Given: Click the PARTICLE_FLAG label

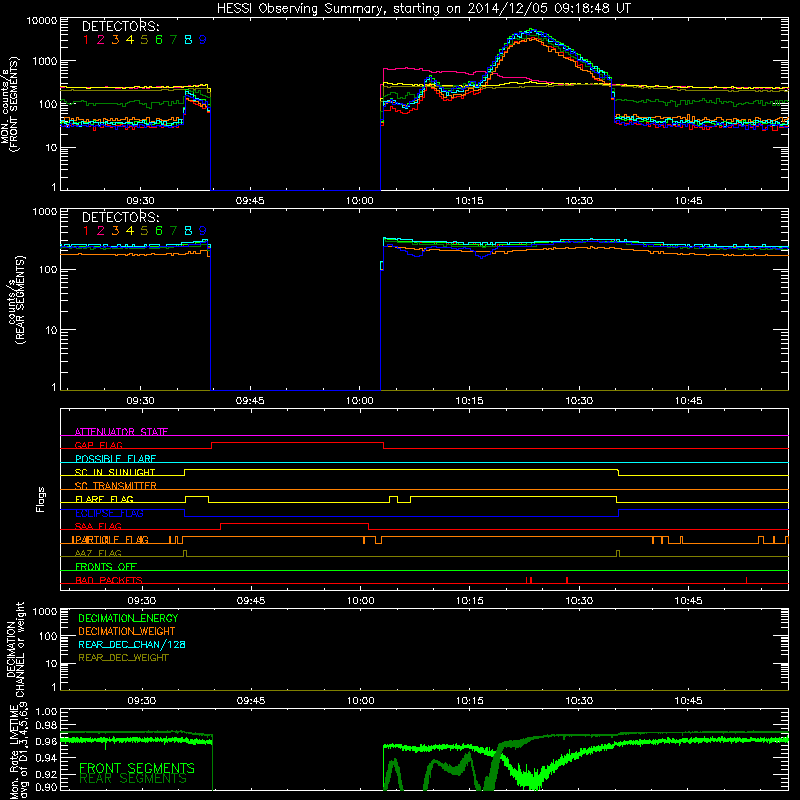Looking at the screenshot, I should (110, 540).
